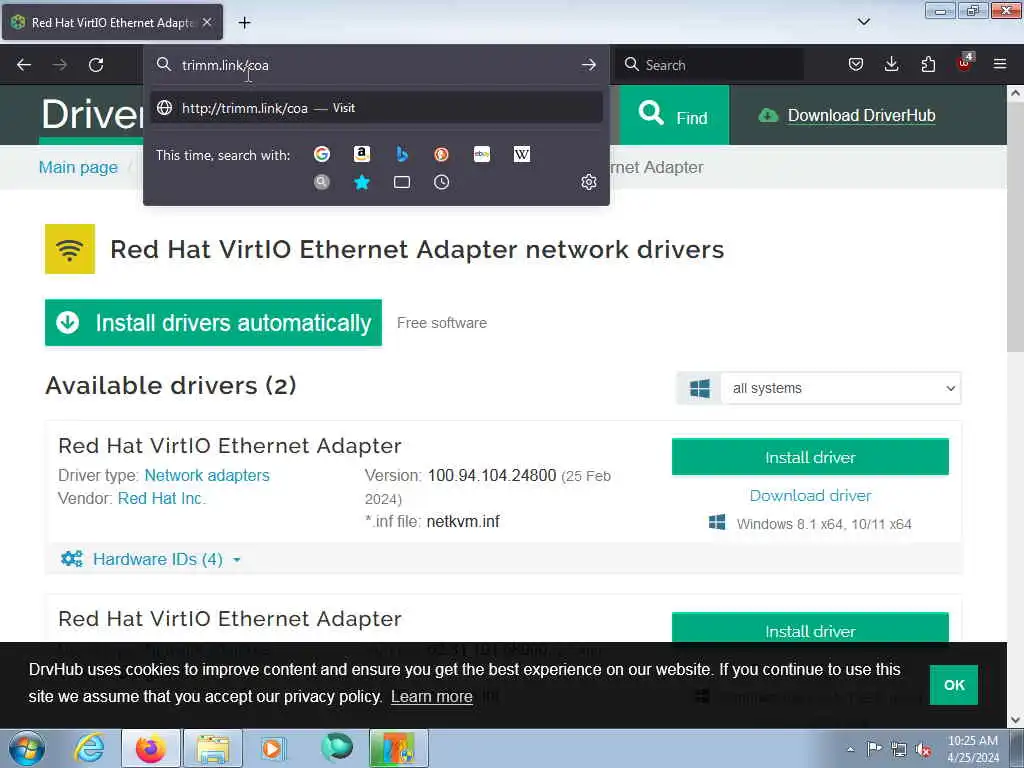The image size is (1024, 768).
Task: Install the second Red Hat VirtIO driver
Action: click(810, 628)
